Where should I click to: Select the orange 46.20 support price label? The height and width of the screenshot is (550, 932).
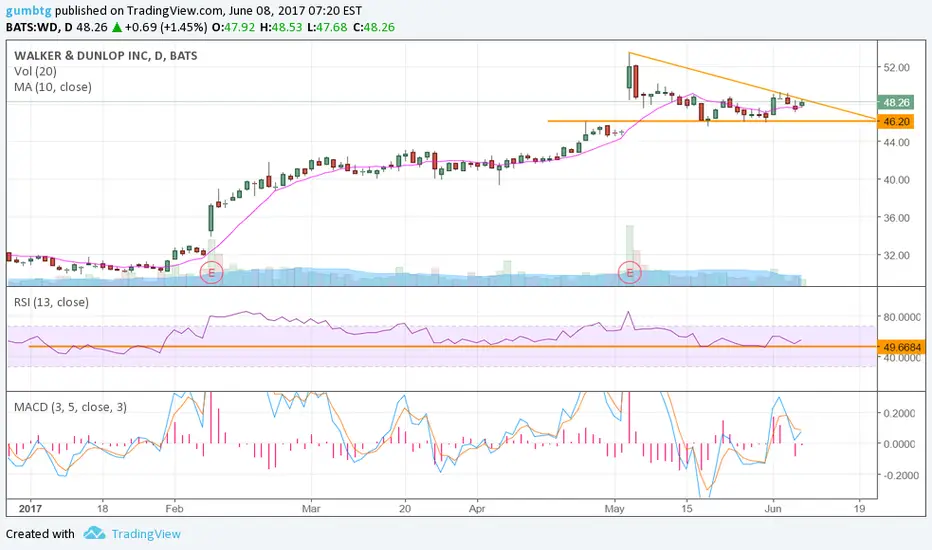point(896,121)
